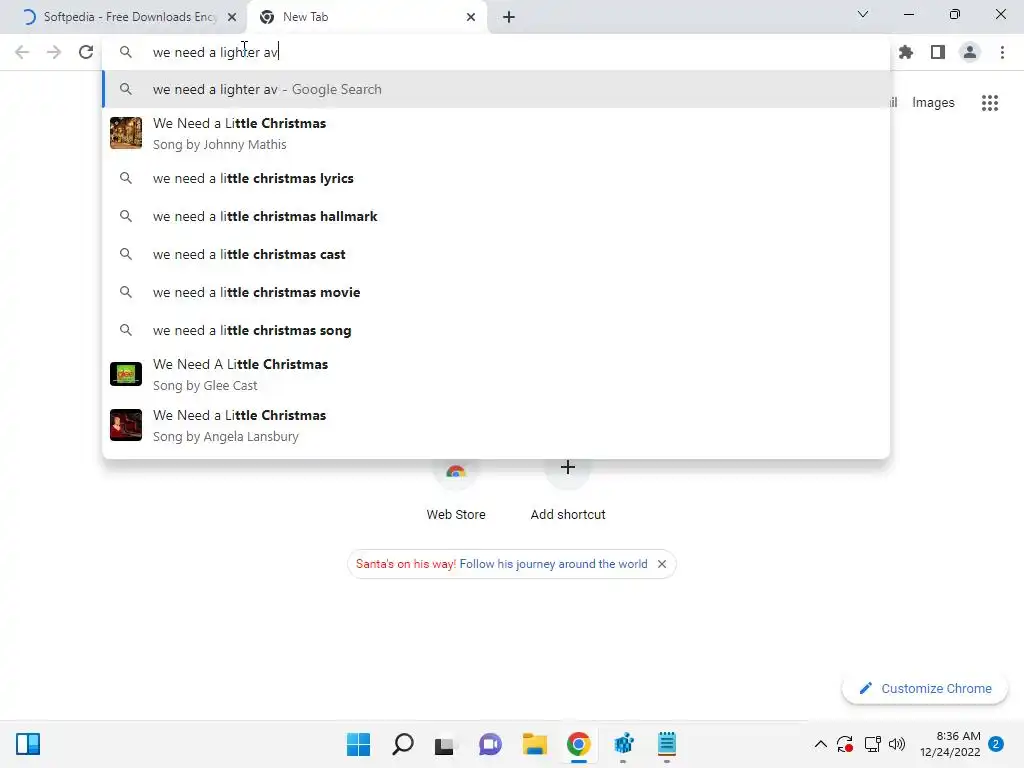
Task: Open the Extensions puzzle icon
Action: coord(906,52)
